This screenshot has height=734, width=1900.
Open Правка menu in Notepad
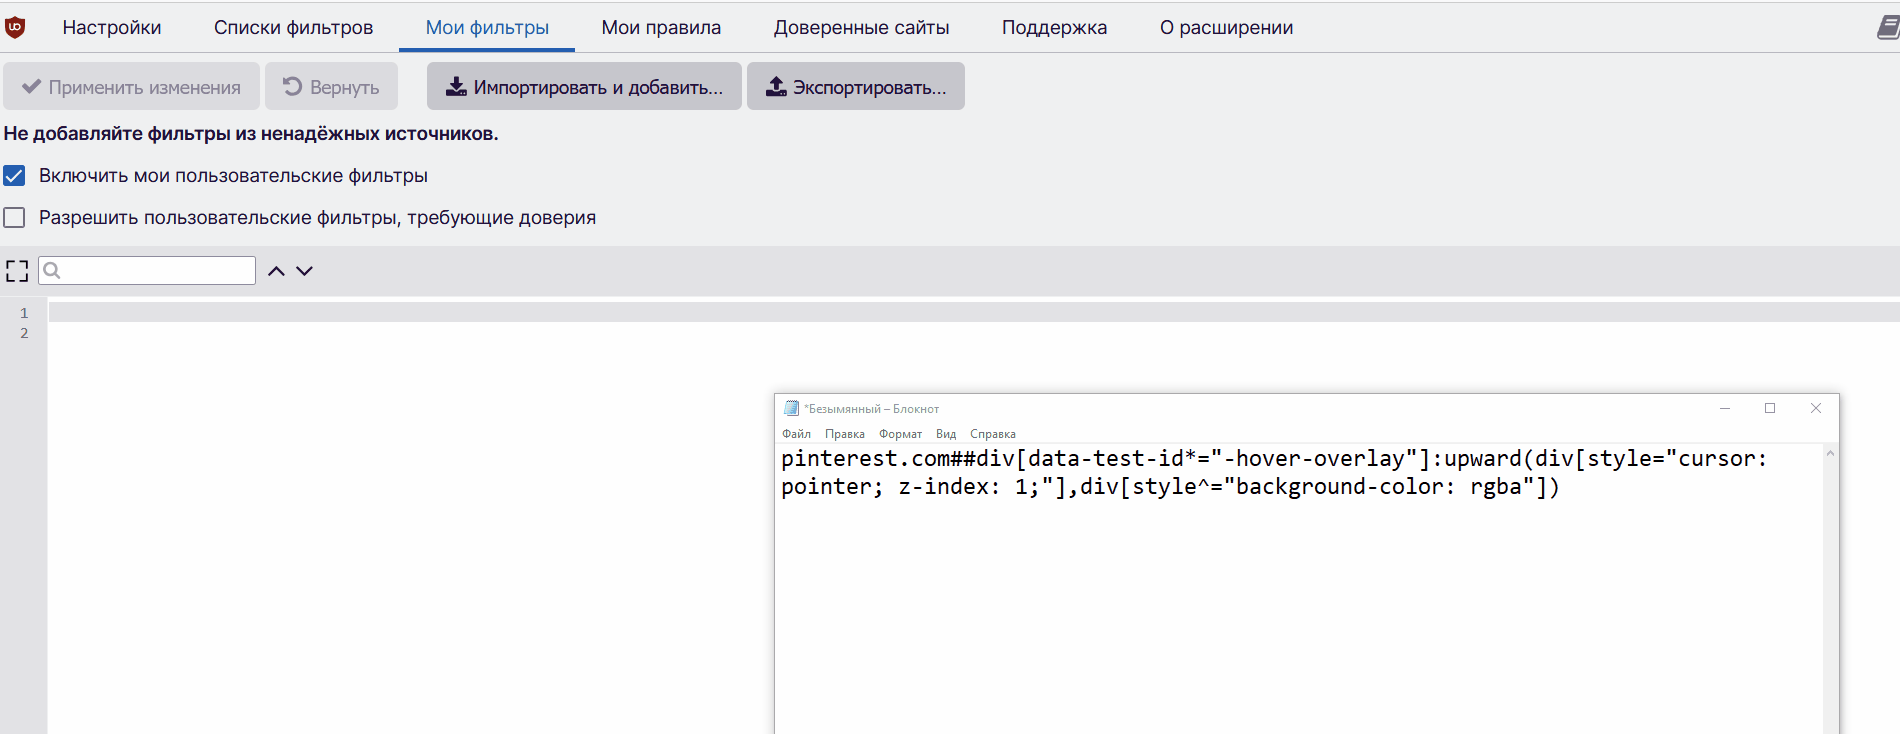point(845,434)
